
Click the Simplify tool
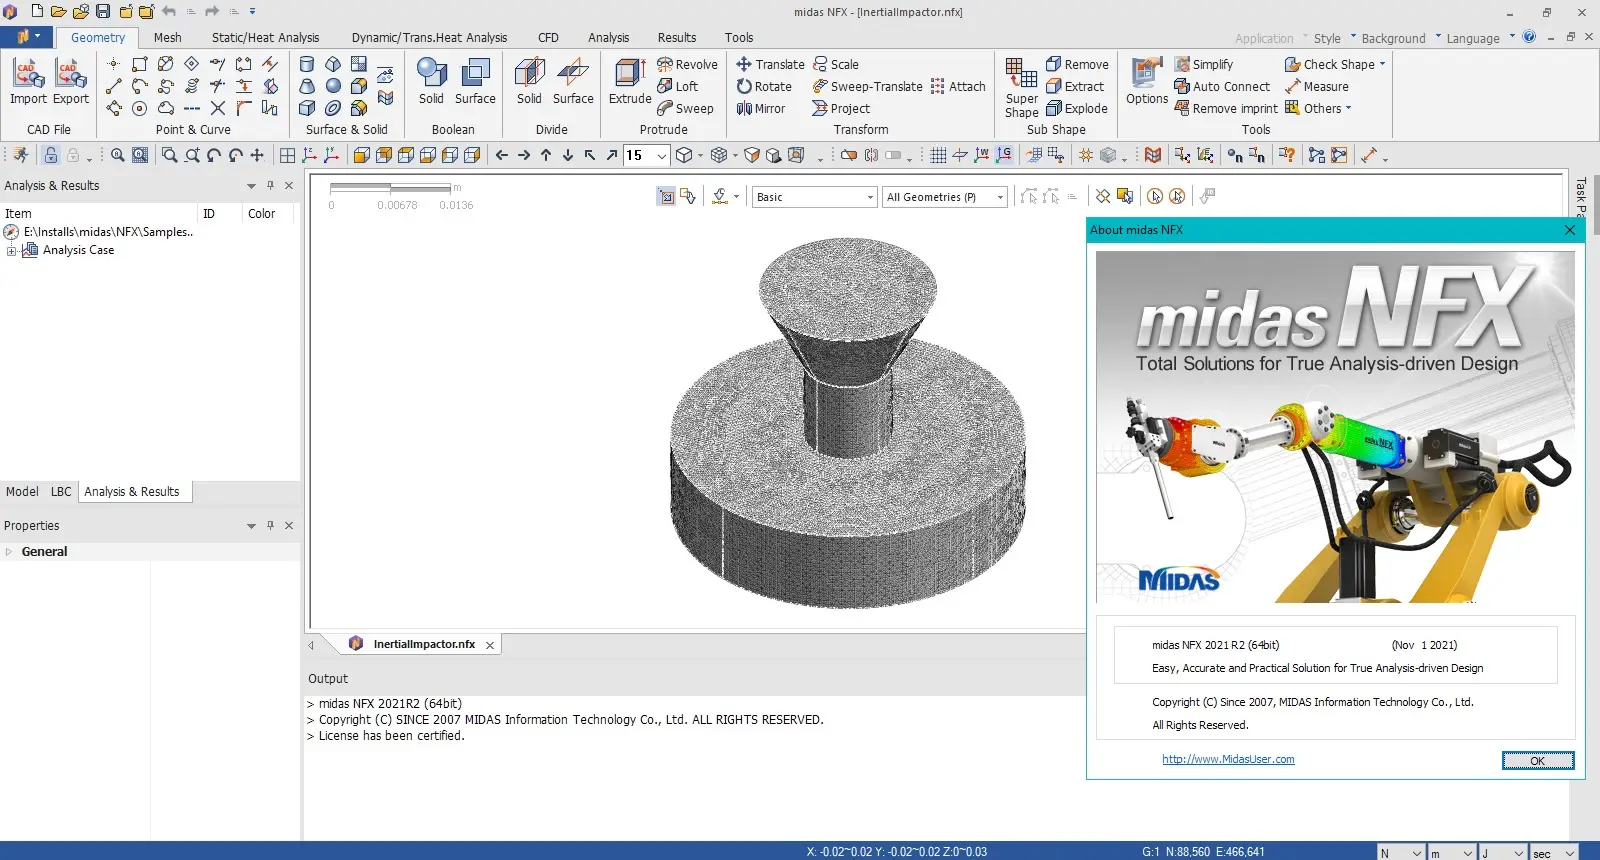pos(1204,64)
